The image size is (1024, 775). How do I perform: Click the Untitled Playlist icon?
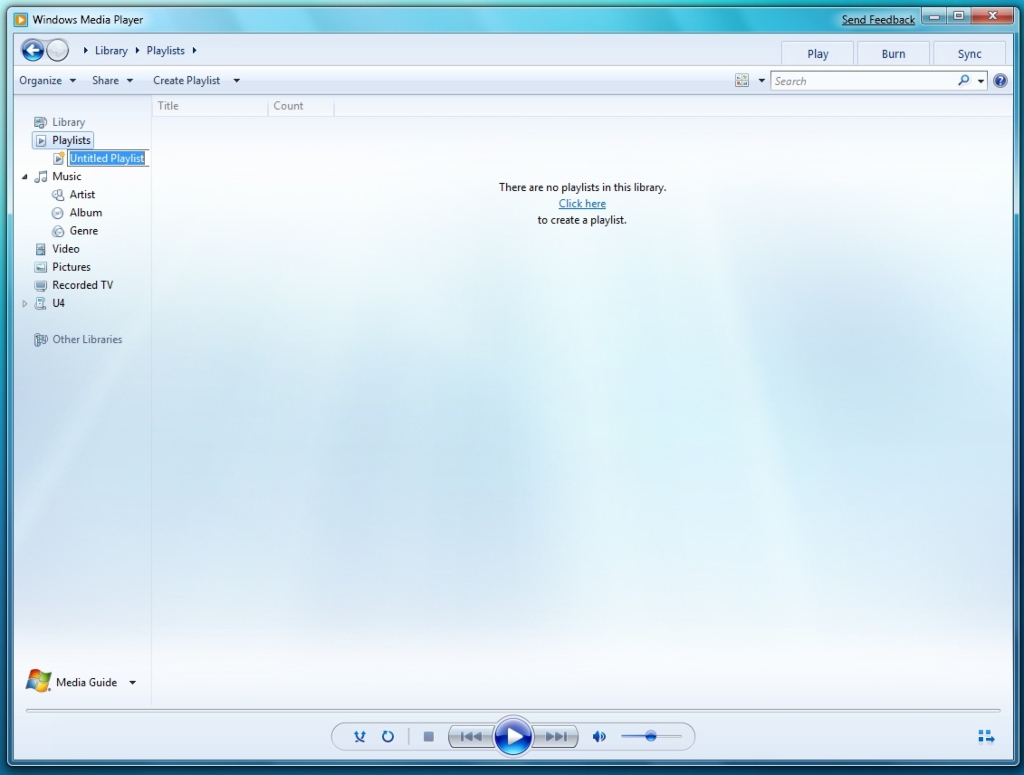(59, 158)
